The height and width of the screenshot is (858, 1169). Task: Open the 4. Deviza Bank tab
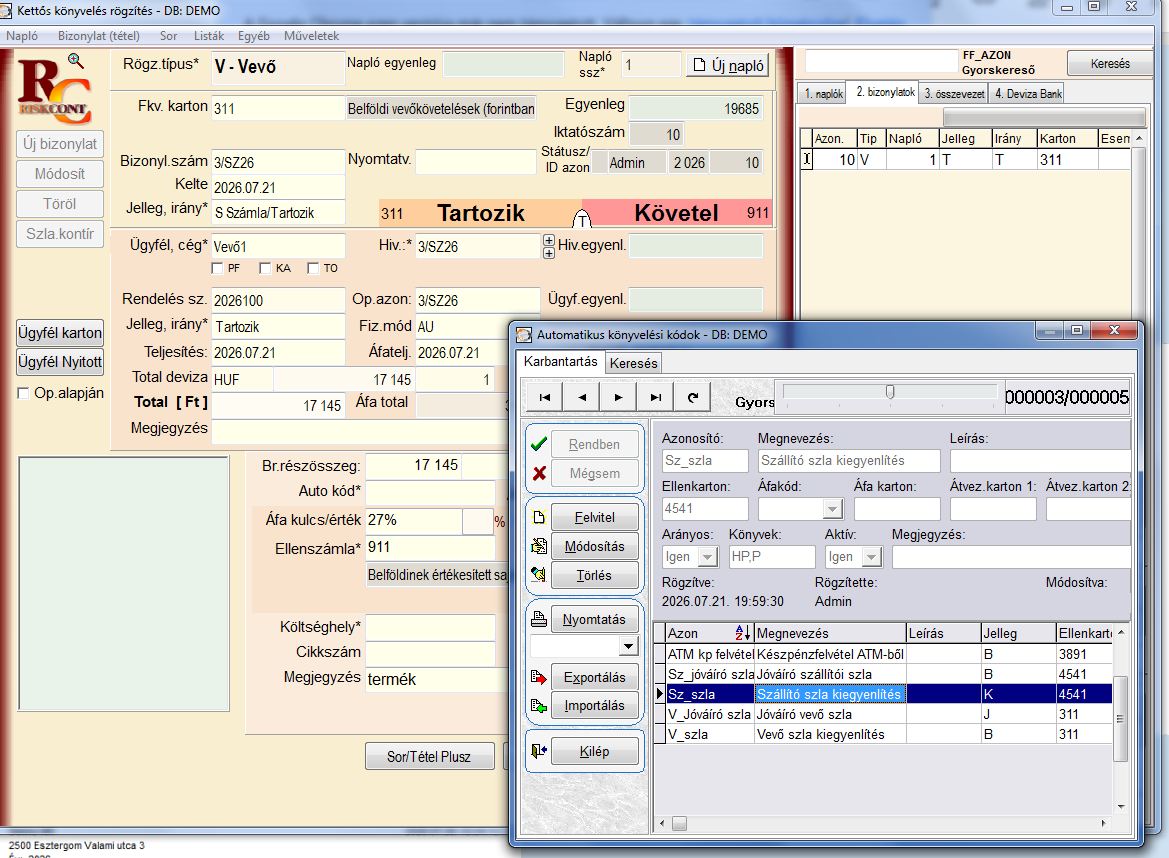1028,93
